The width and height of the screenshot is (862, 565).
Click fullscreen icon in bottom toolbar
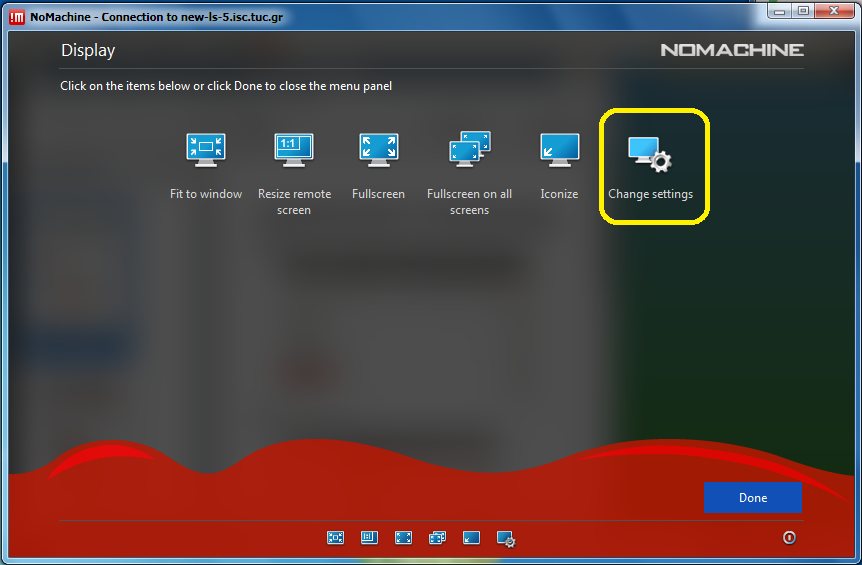pyautogui.click(x=403, y=538)
